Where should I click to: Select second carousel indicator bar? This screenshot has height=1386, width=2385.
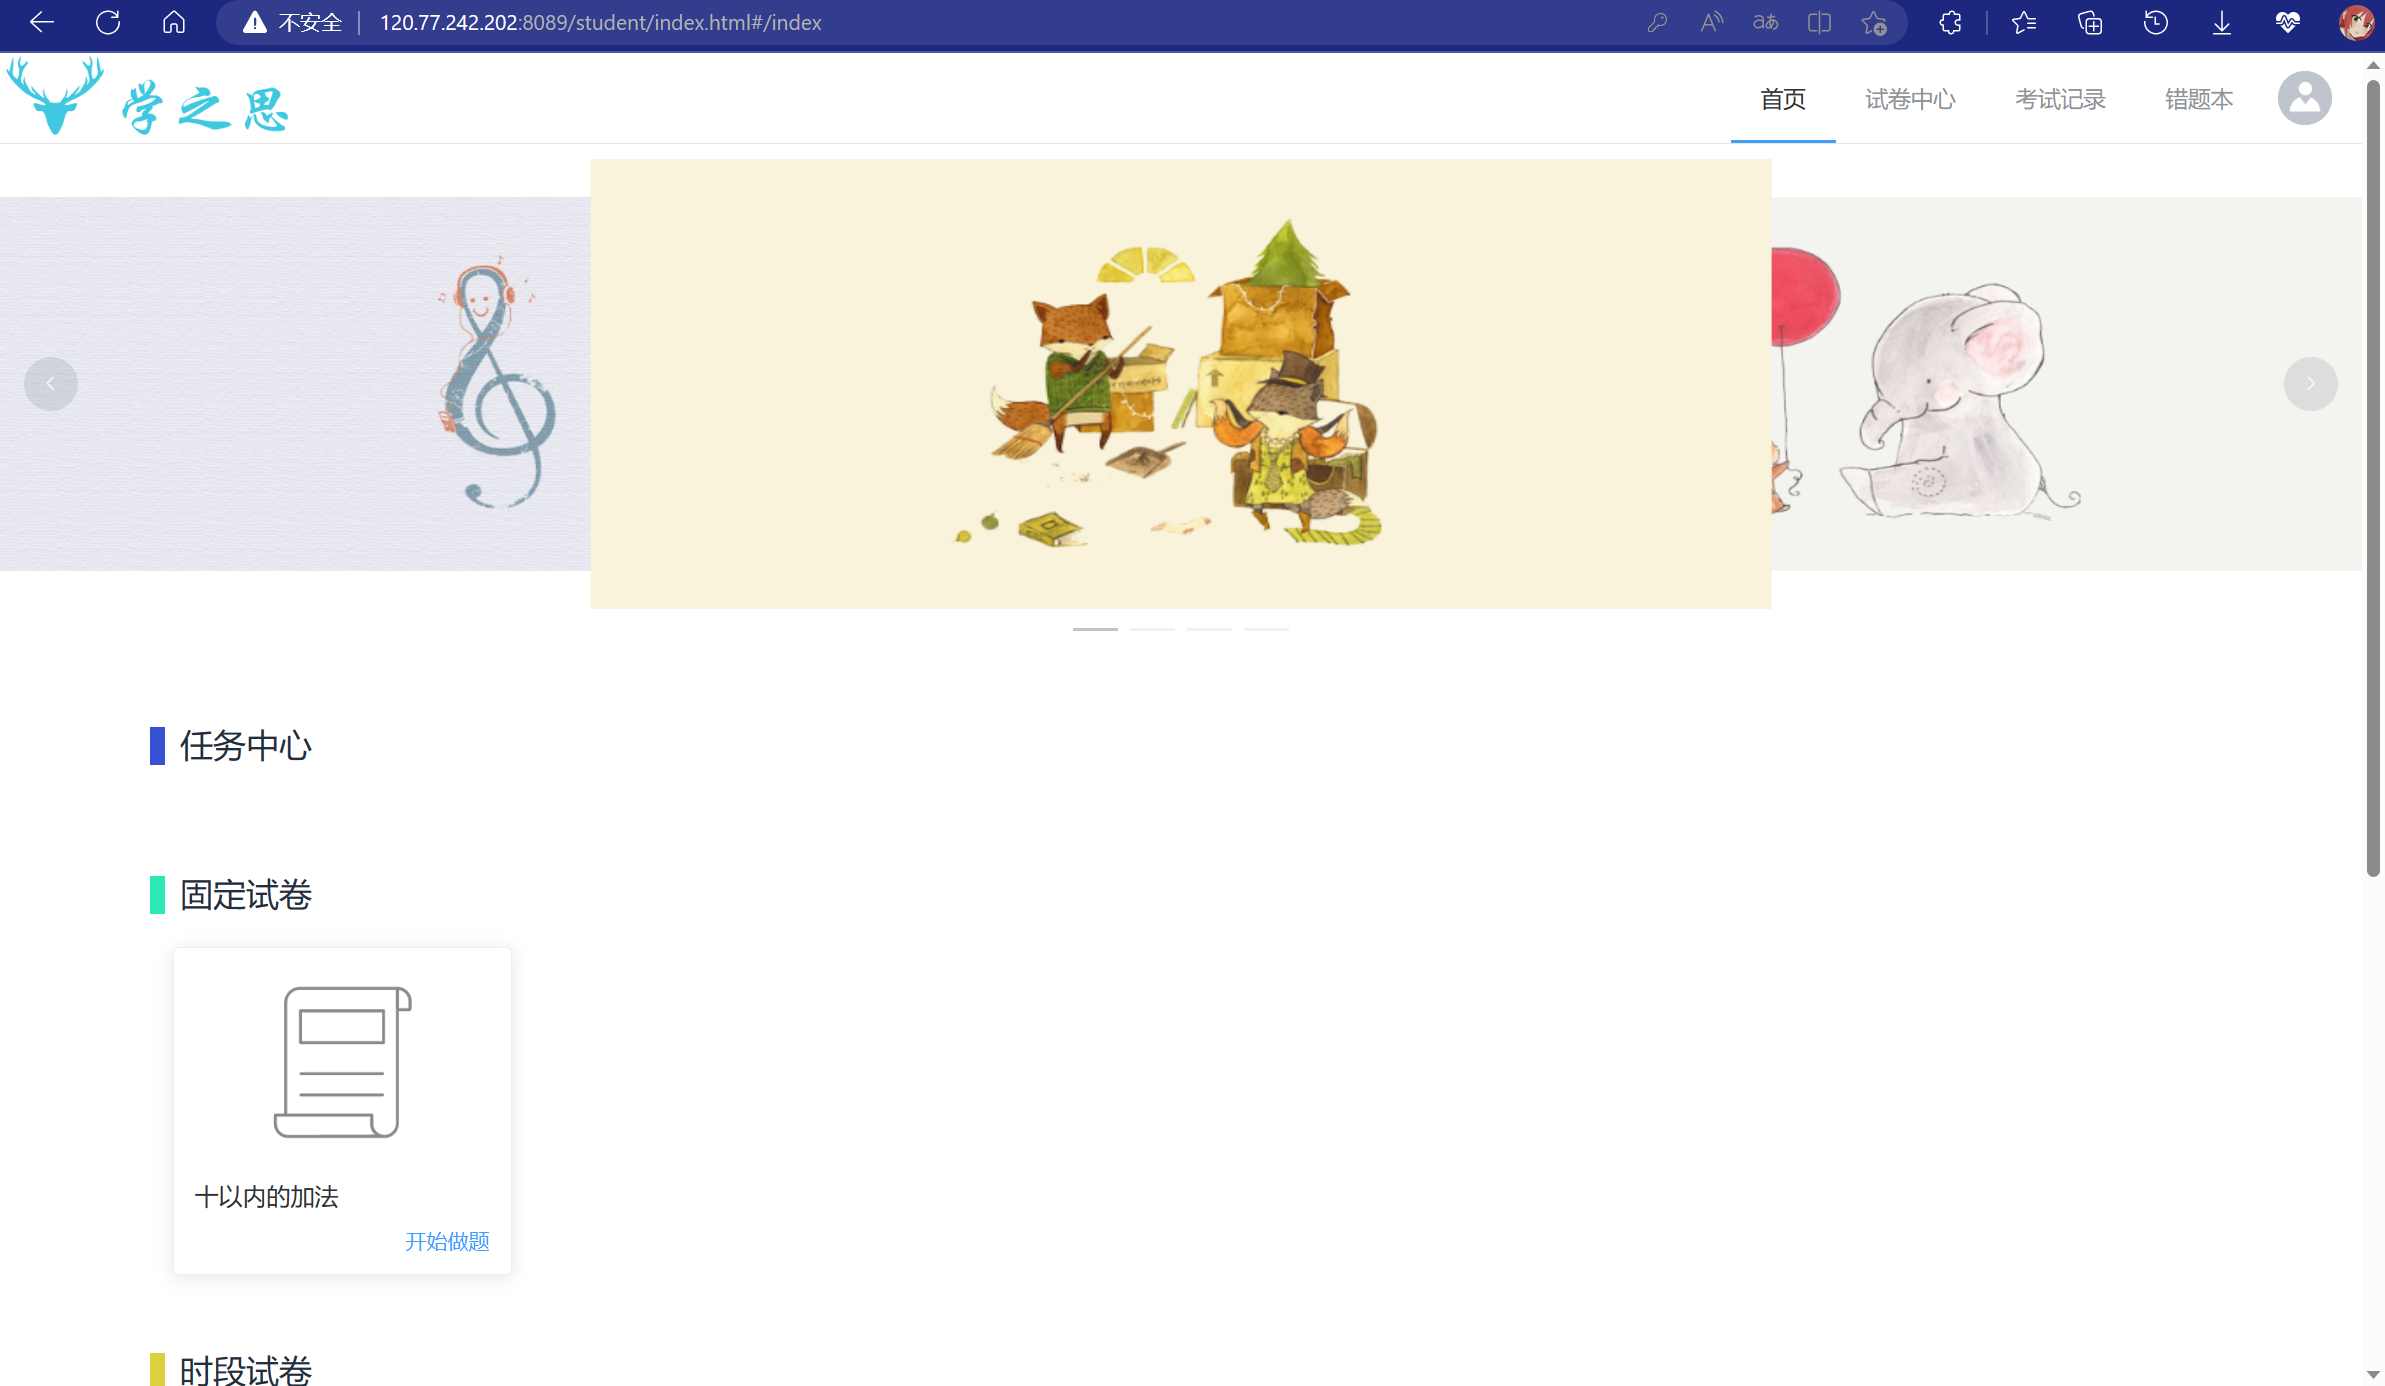click(1152, 629)
